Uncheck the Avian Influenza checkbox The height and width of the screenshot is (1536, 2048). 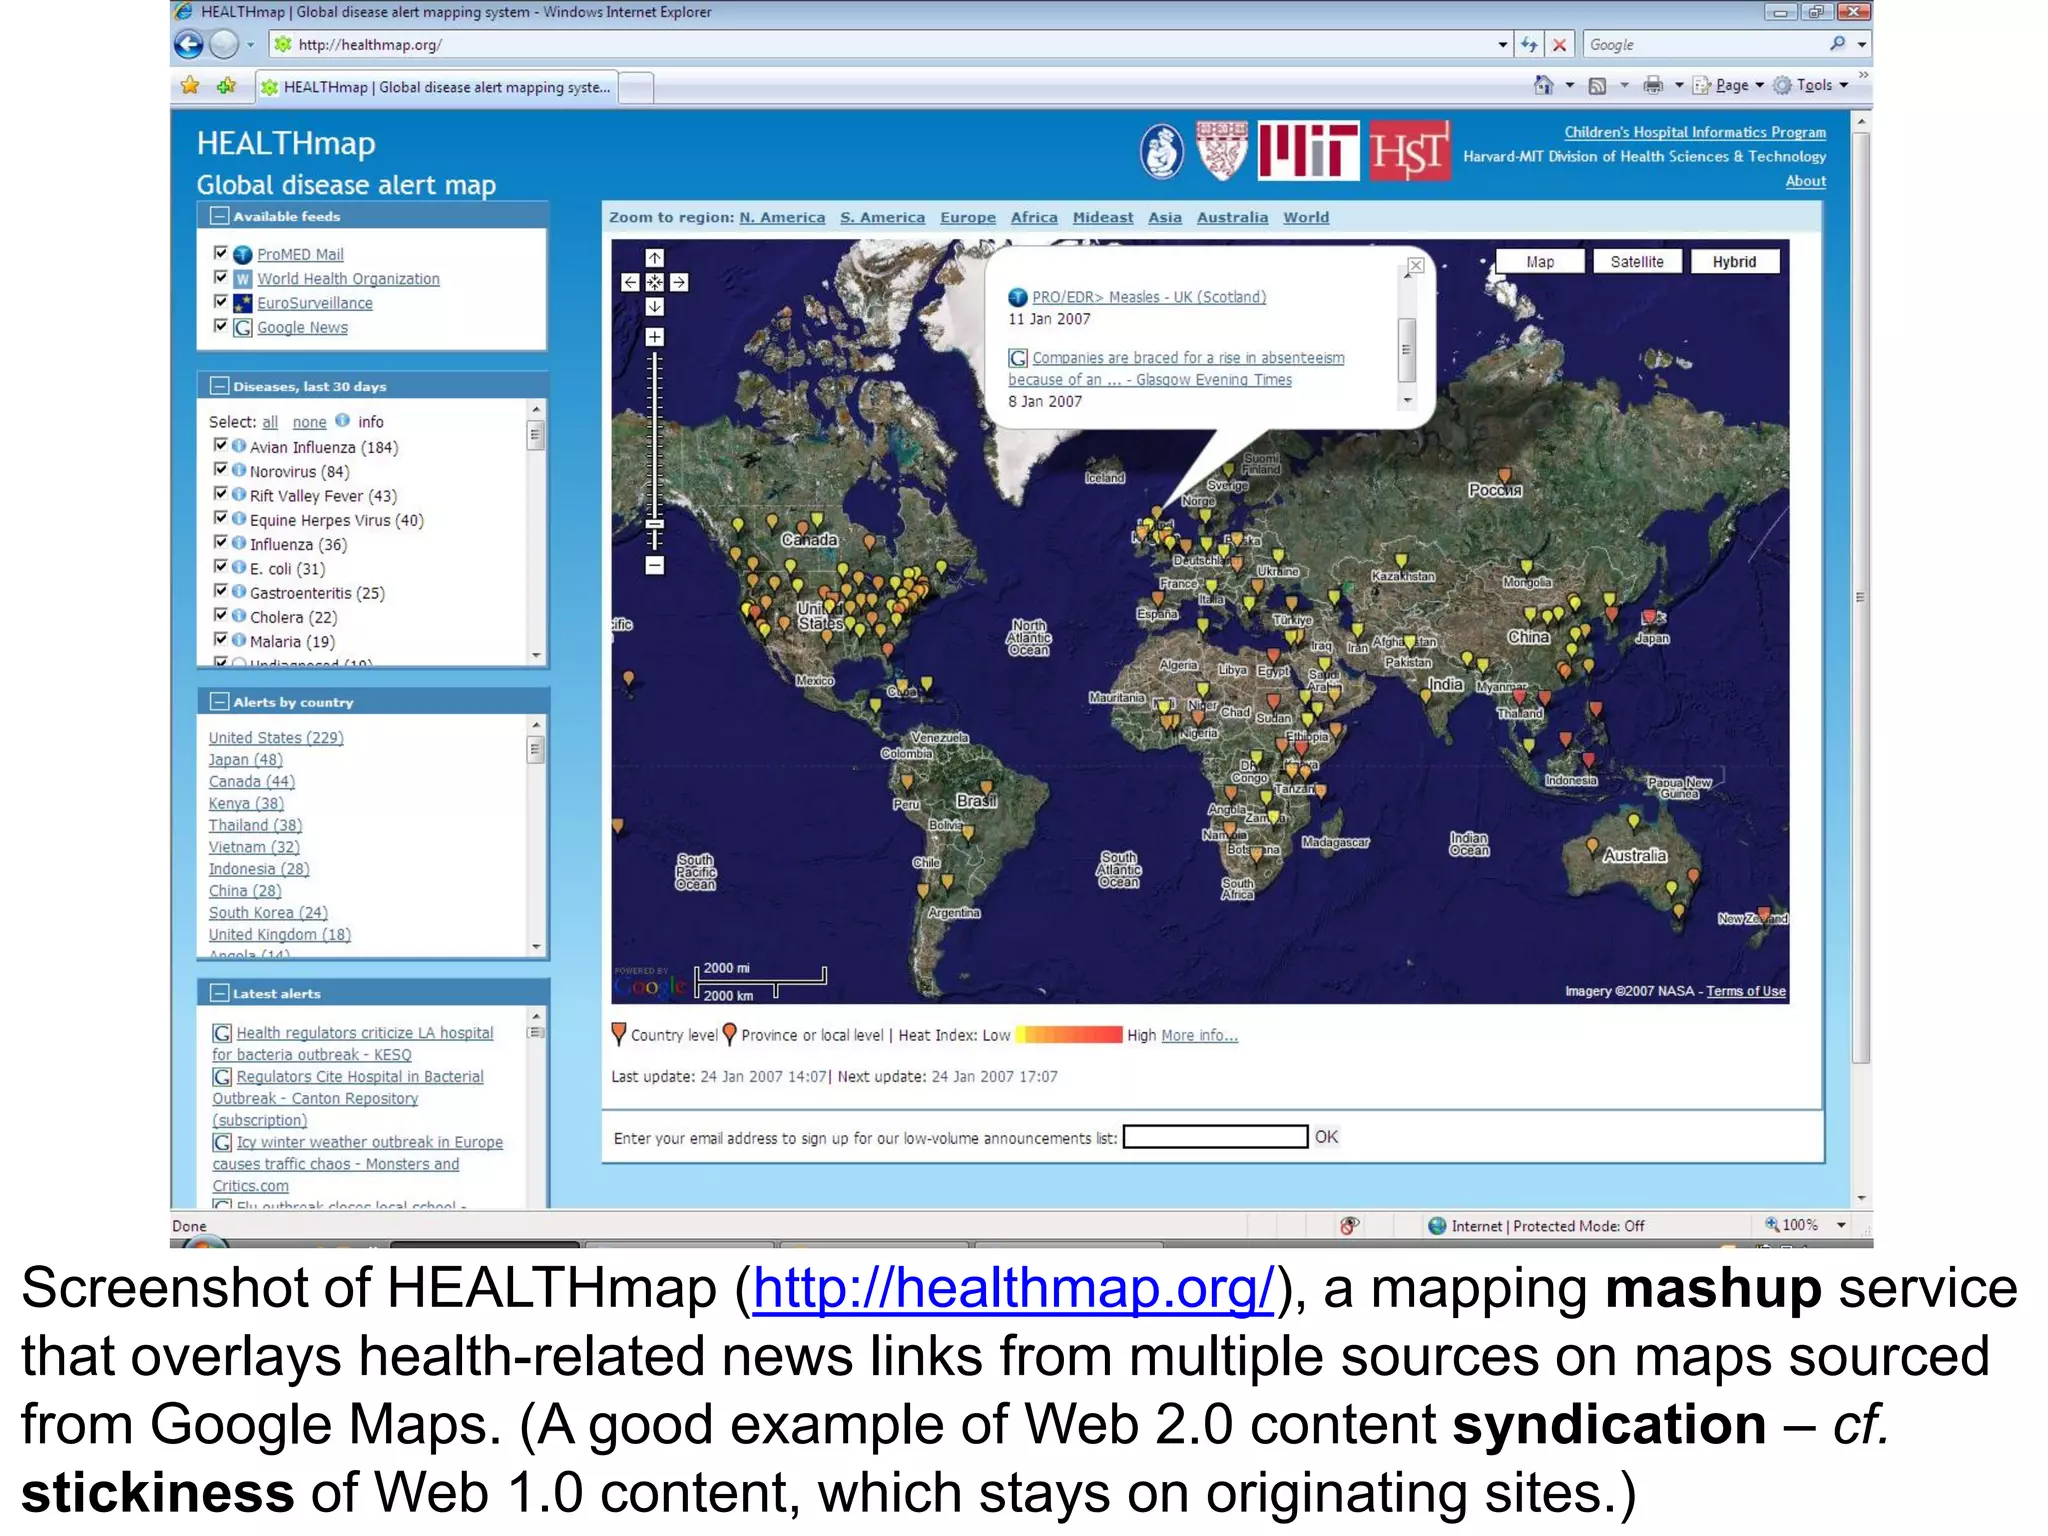coord(221,445)
